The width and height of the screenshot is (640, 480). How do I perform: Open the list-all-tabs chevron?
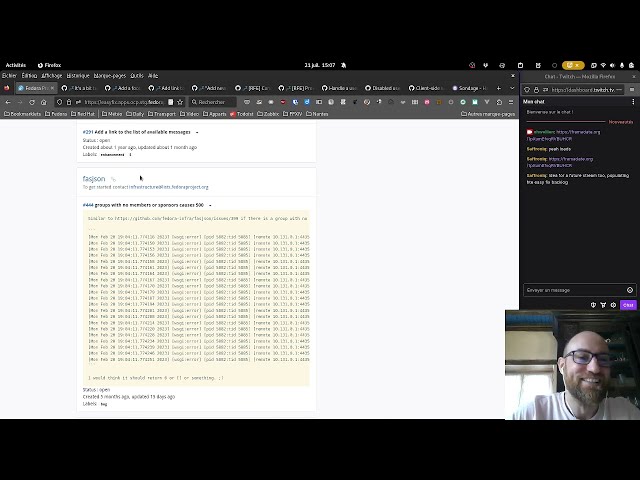coord(512,88)
